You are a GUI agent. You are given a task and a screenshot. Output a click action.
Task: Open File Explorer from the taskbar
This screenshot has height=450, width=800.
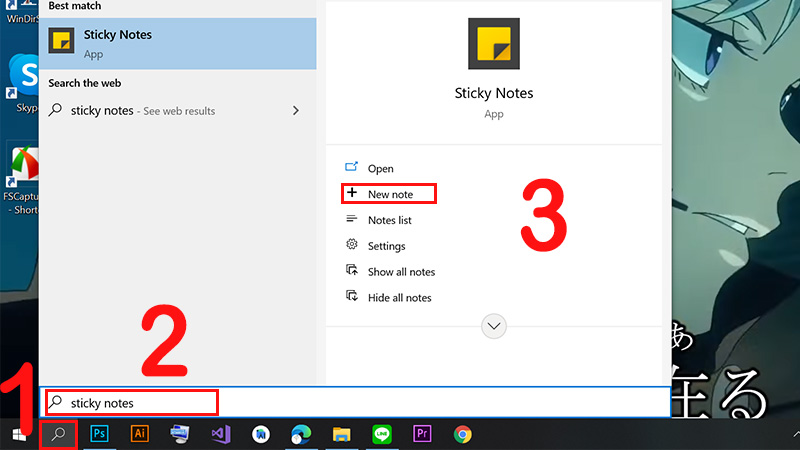click(342, 434)
